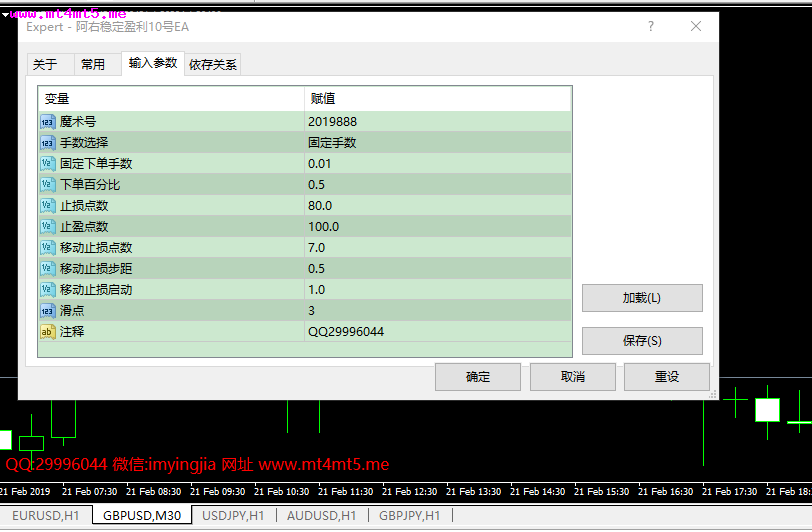Select the 滑点 variable name
The image size is (812, 532).
[x=72, y=311]
